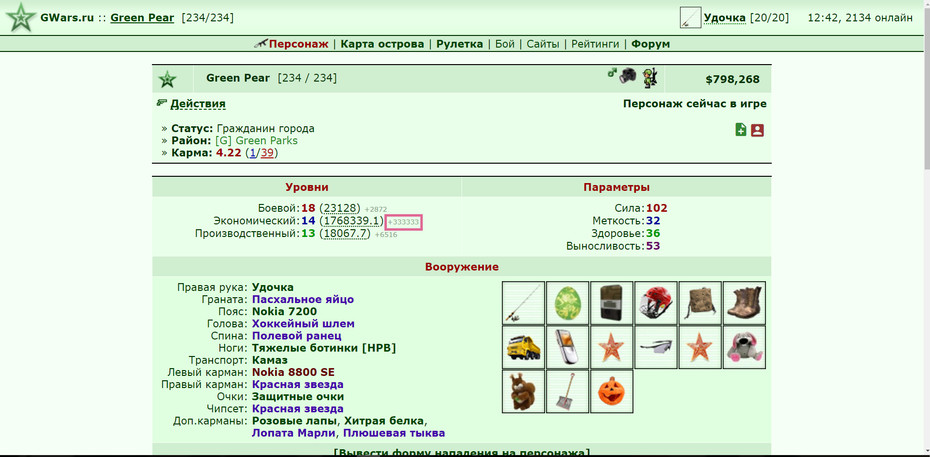Viewport: 930px width, 457px height.
Task: Open the Рейтинги navigation item
Action: tap(595, 44)
